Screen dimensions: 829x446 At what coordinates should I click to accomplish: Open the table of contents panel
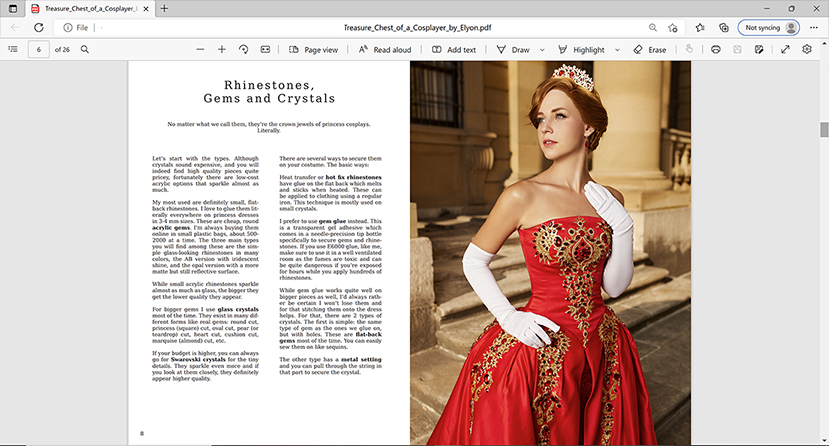pyautogui.click(x=13, y=49)
